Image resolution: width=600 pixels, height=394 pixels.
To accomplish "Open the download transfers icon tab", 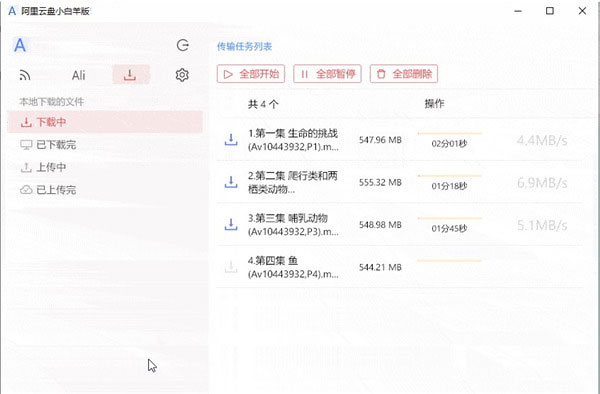I will tap(130, 75).
